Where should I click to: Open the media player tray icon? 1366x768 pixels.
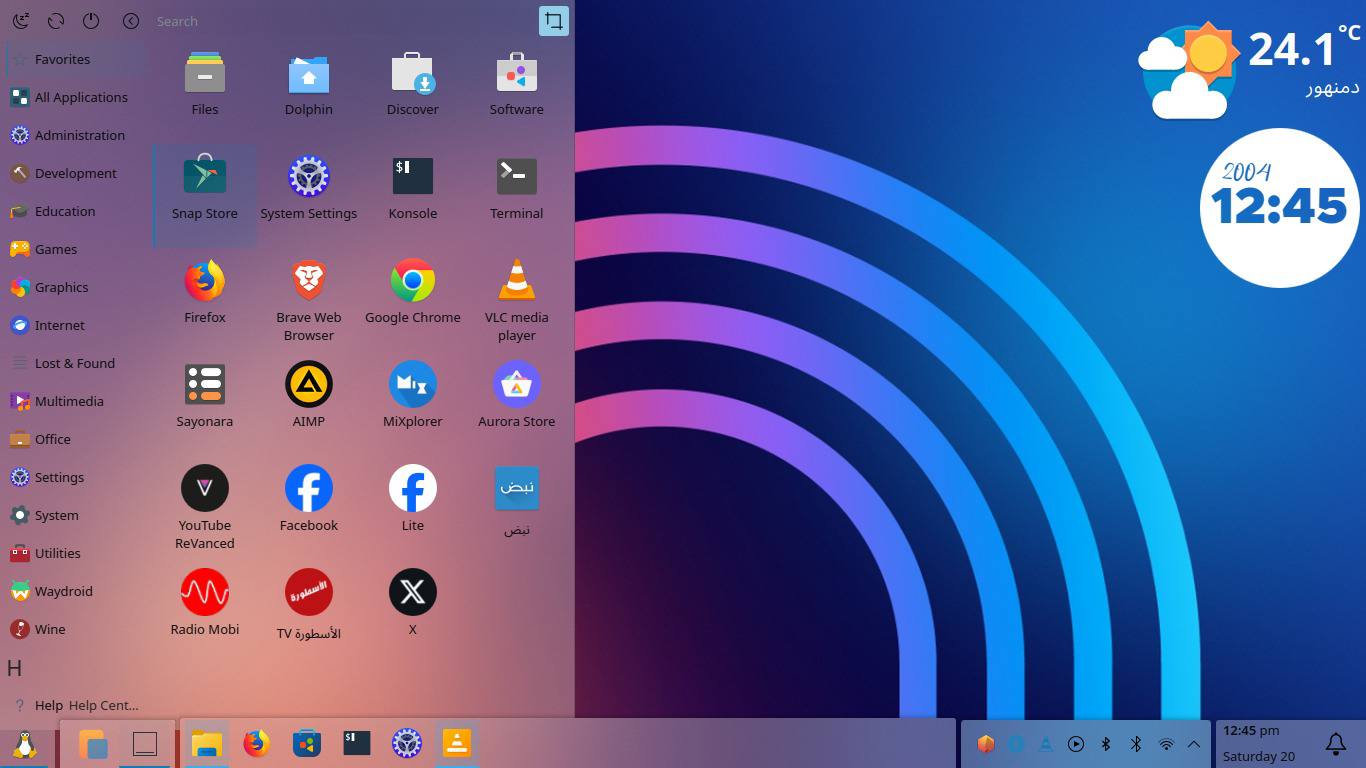pos(1076,744)
